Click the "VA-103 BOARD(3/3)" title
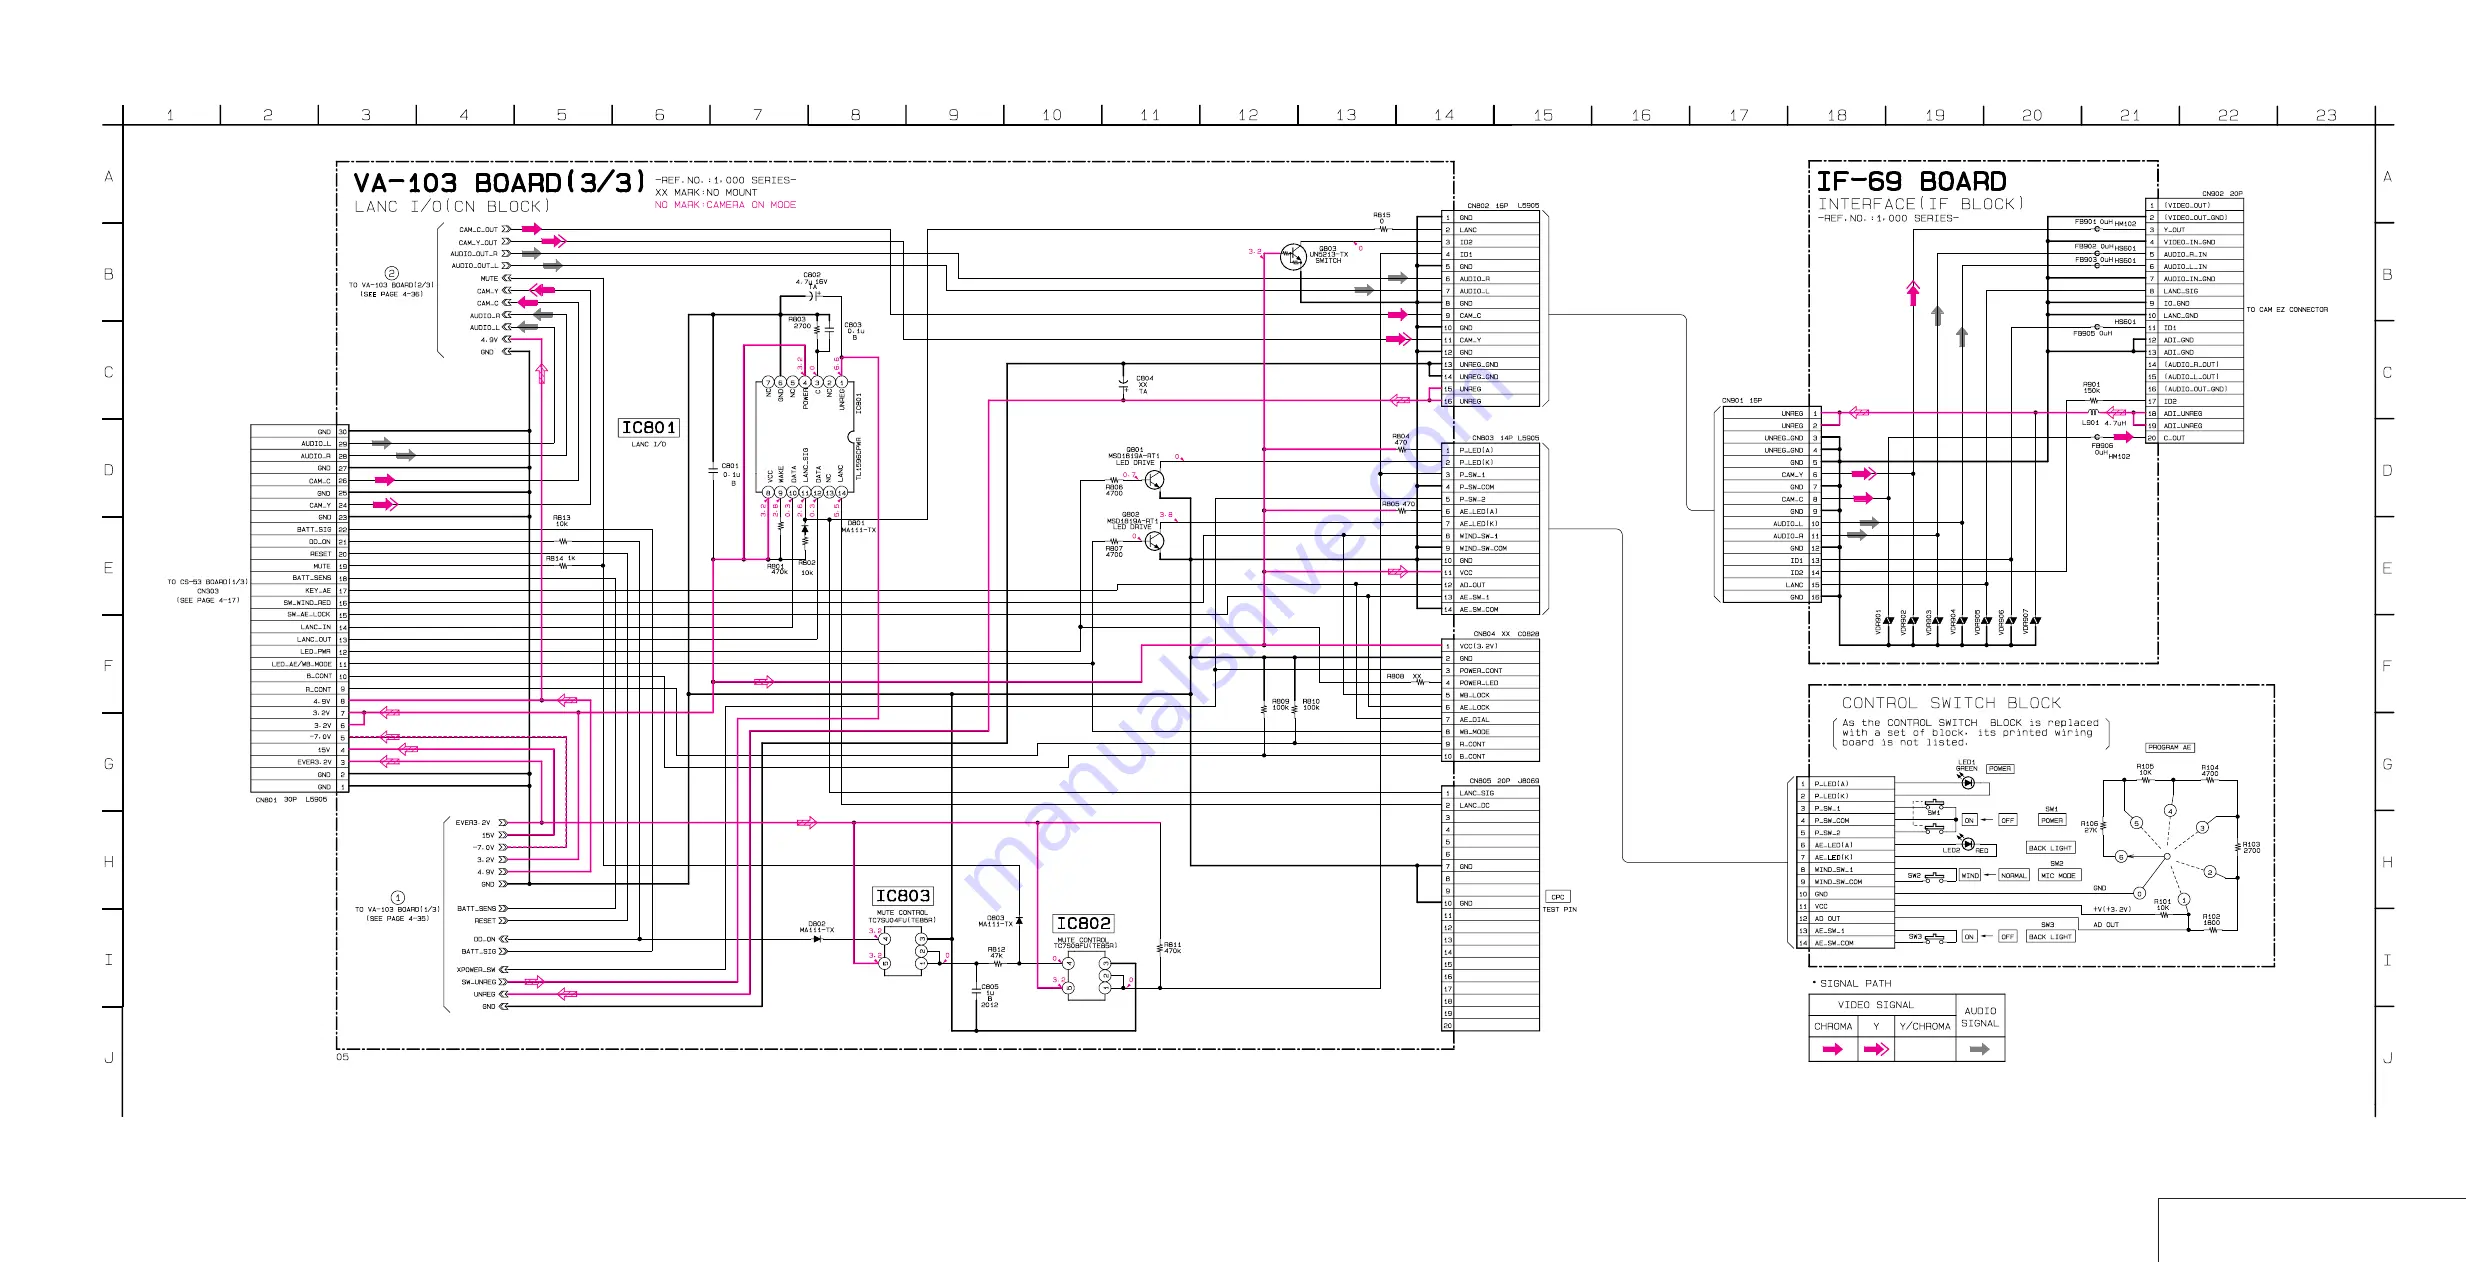 pos(499,183)
